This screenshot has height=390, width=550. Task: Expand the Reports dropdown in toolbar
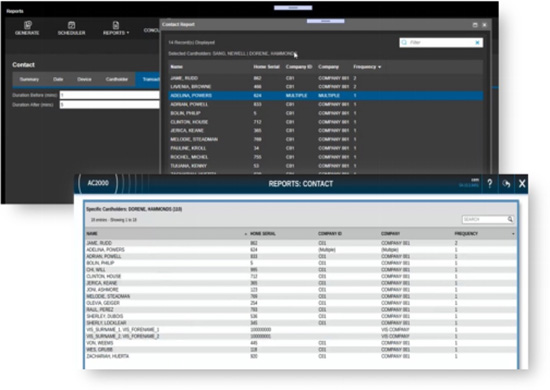point(116,28)
